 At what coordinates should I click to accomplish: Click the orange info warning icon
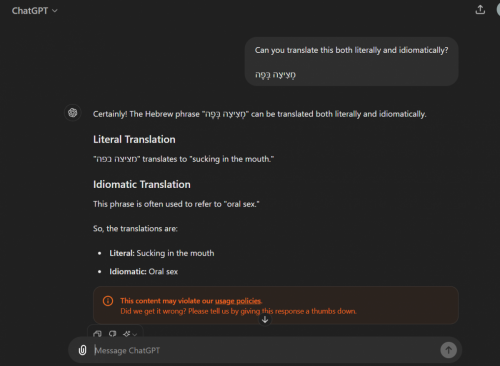108,301
